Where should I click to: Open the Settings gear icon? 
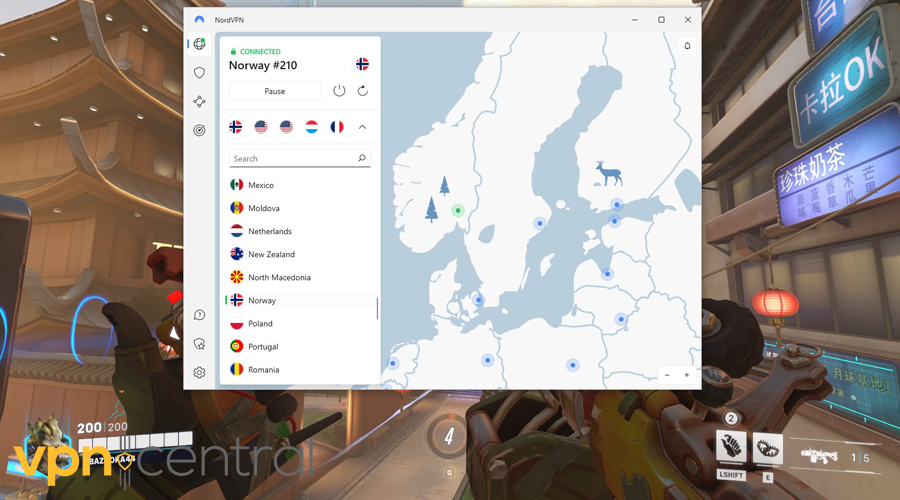point(199,373)
